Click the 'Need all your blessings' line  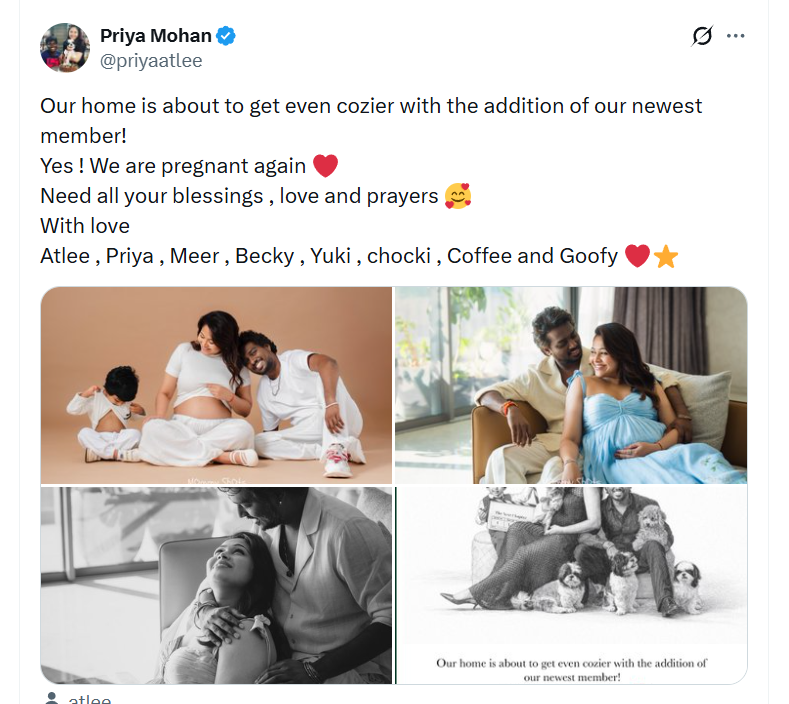239,196
